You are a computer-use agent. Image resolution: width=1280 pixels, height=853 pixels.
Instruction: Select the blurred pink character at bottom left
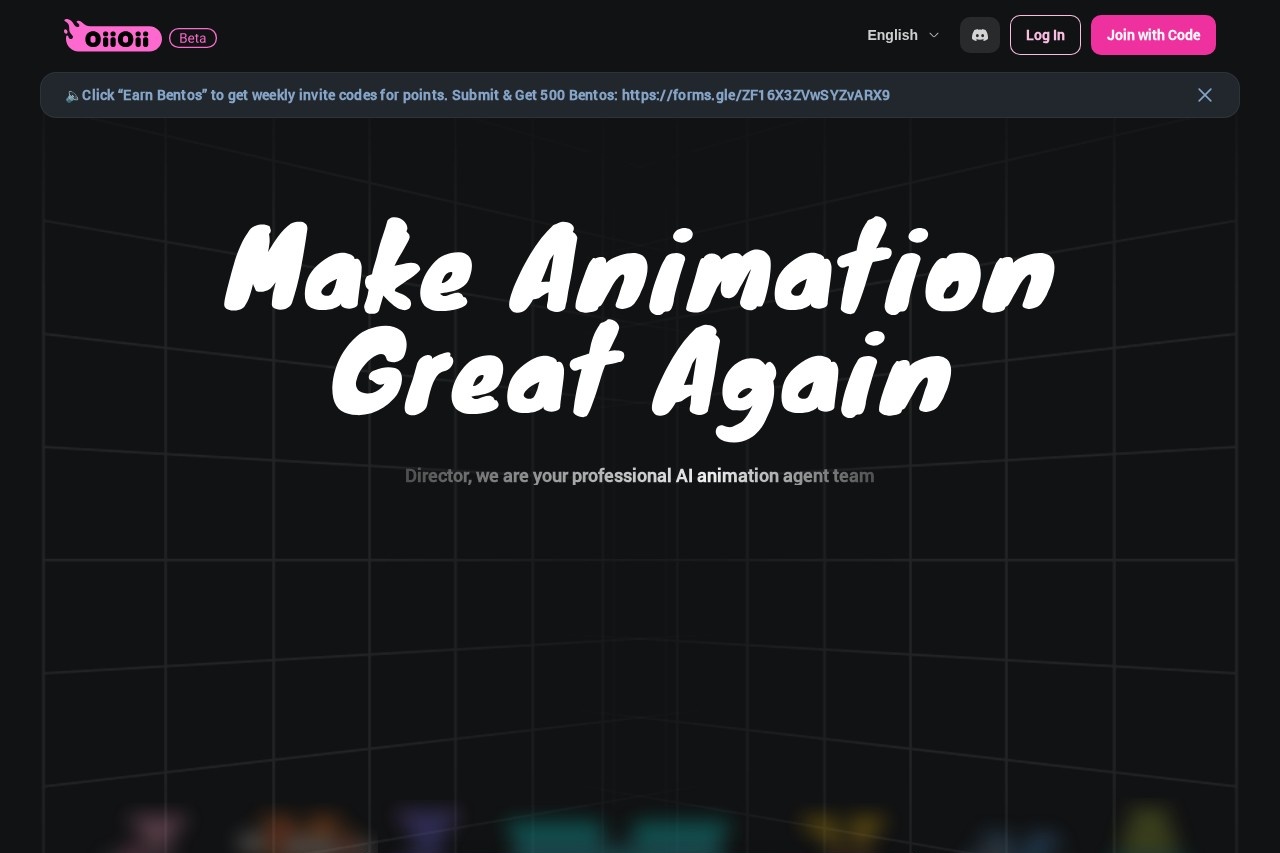coord(157,830)
